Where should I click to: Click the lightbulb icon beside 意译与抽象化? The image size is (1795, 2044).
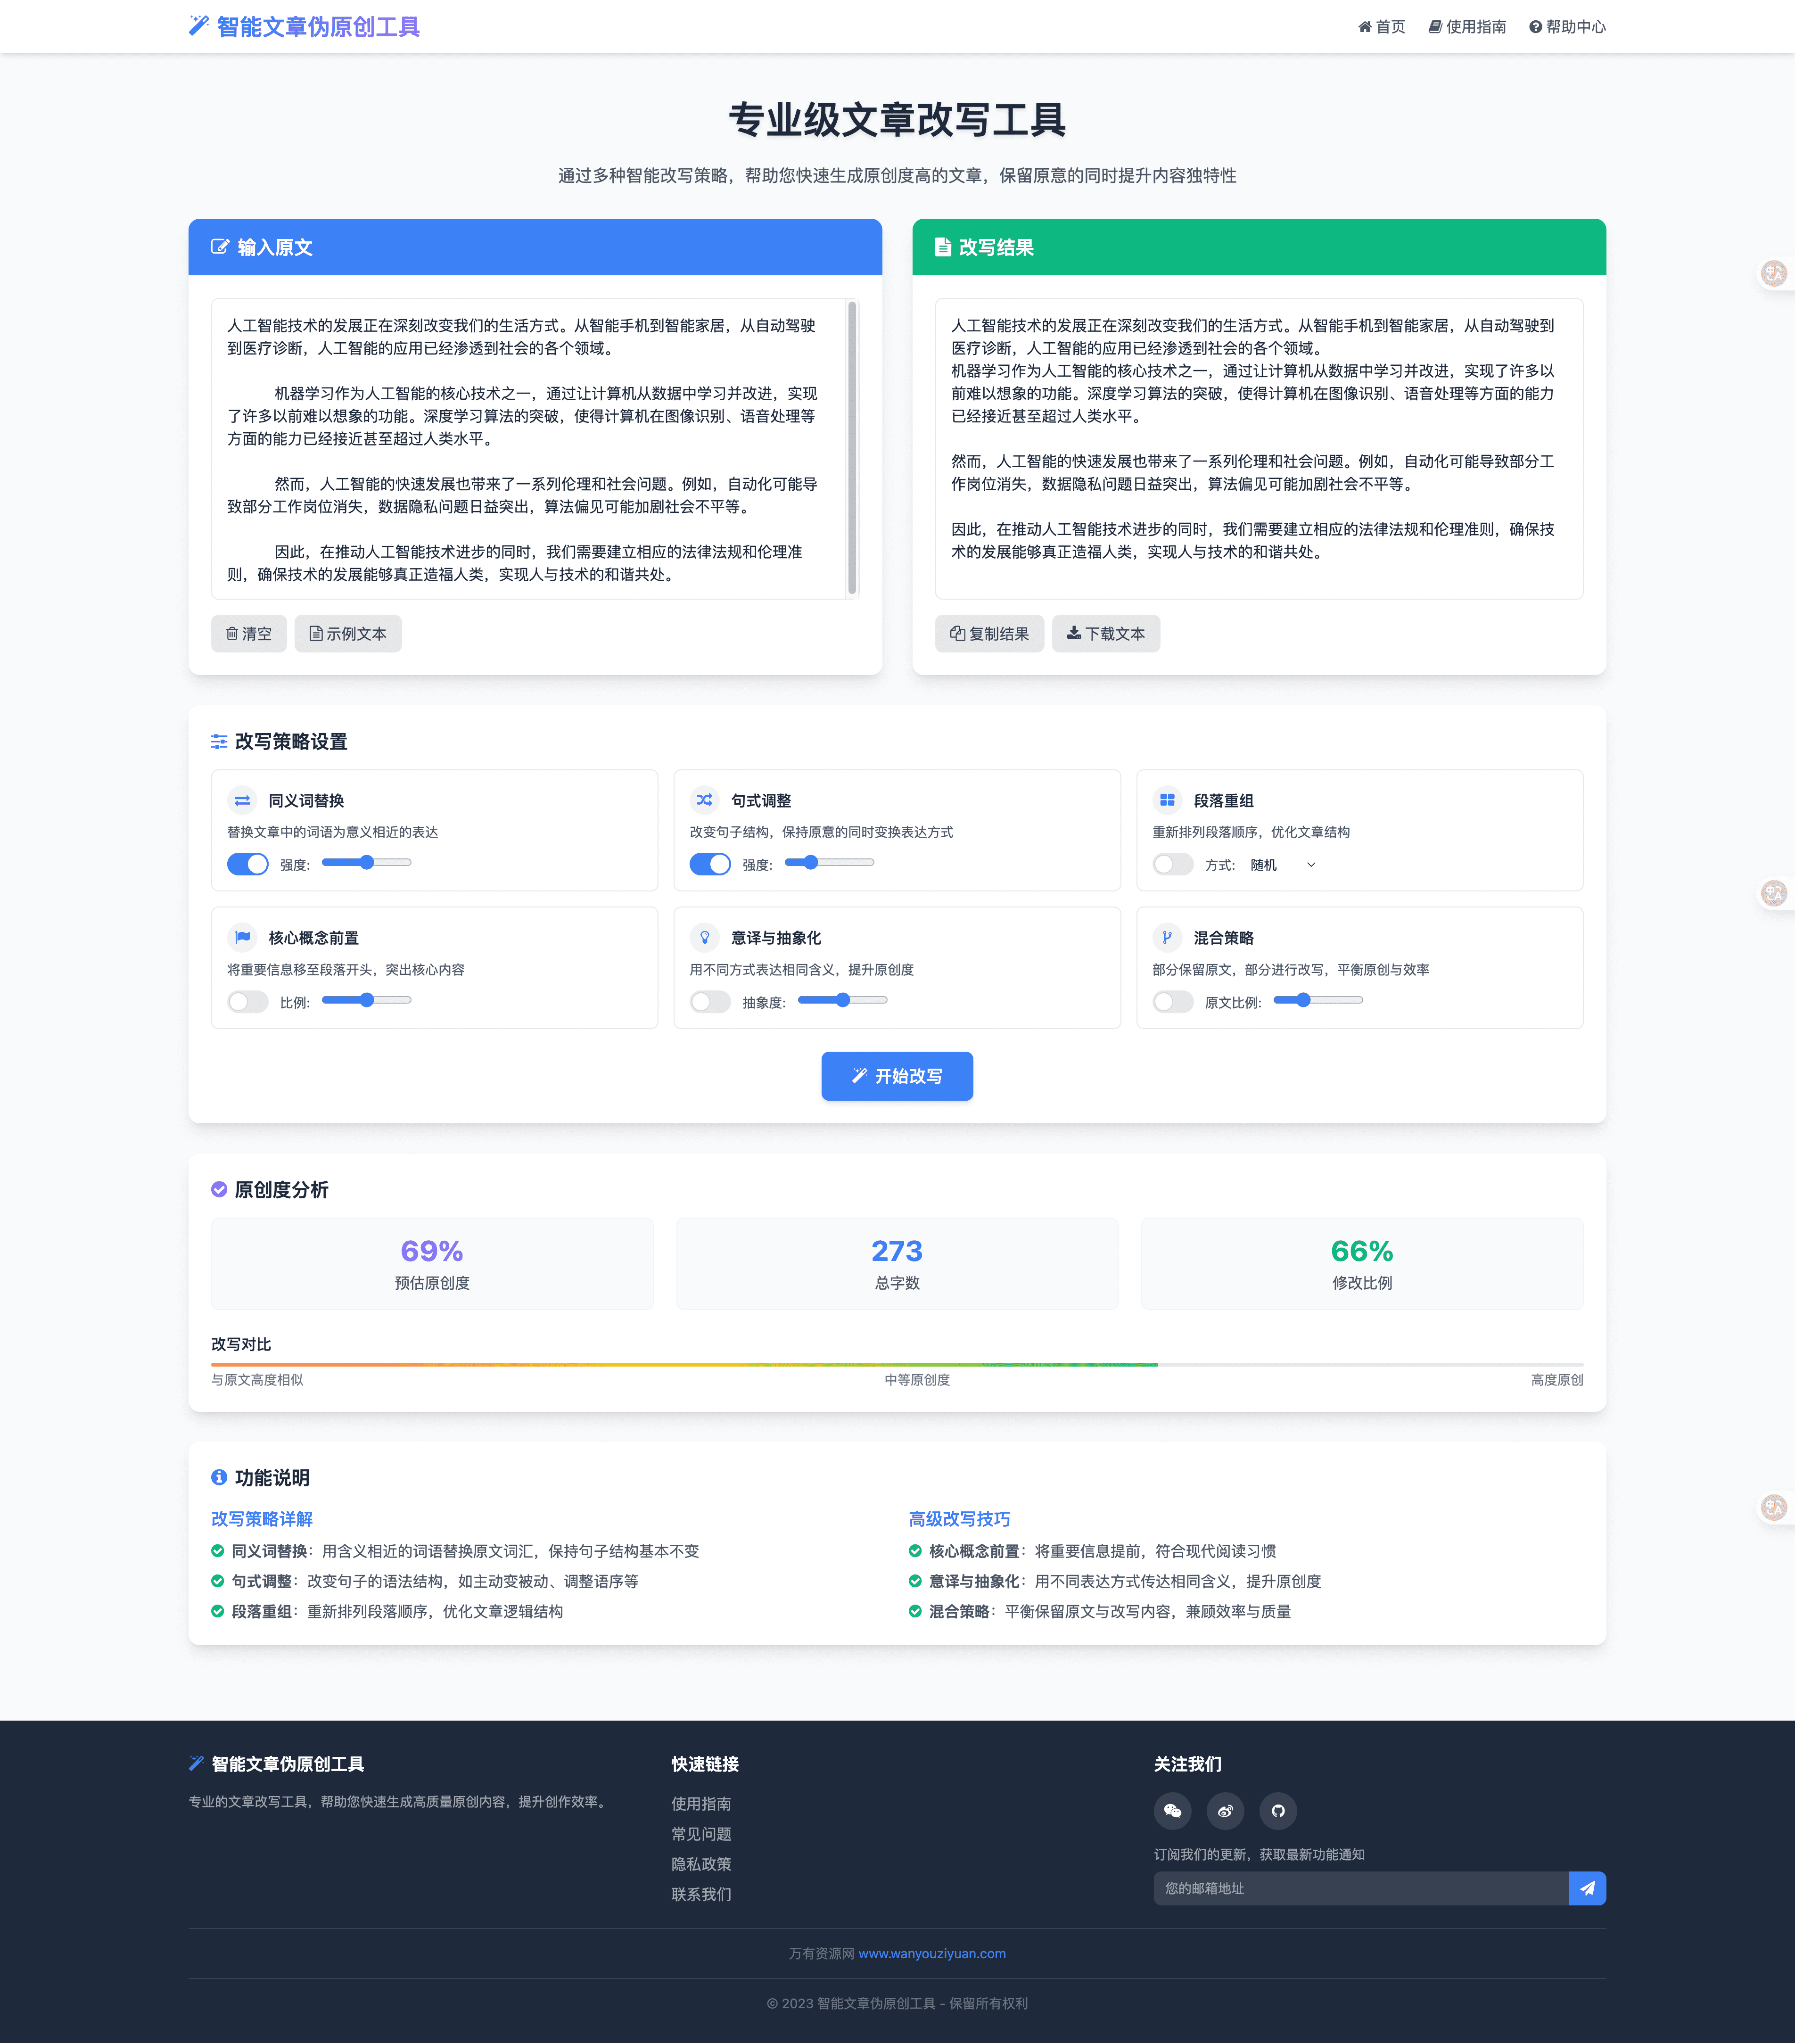pos(705,937)
